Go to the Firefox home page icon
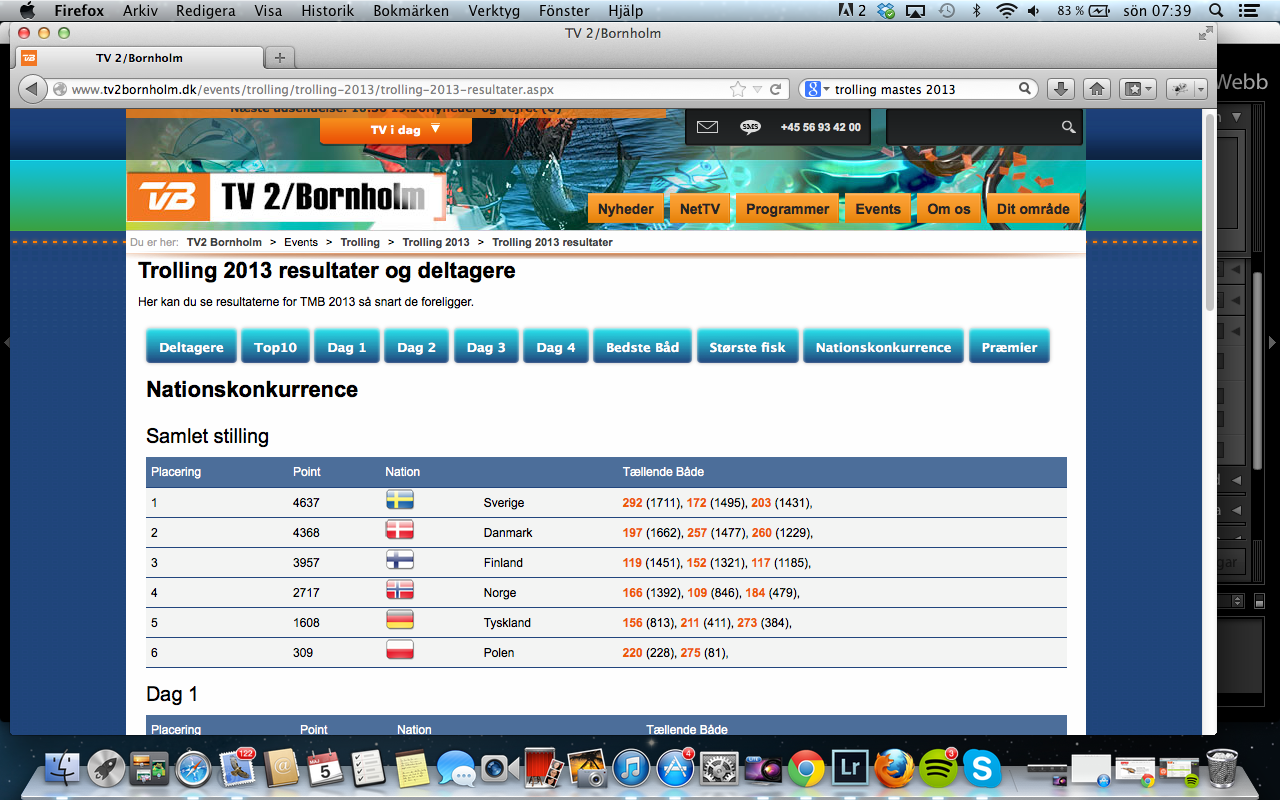The image size is (1280, 800). (x=1097, y=89)
